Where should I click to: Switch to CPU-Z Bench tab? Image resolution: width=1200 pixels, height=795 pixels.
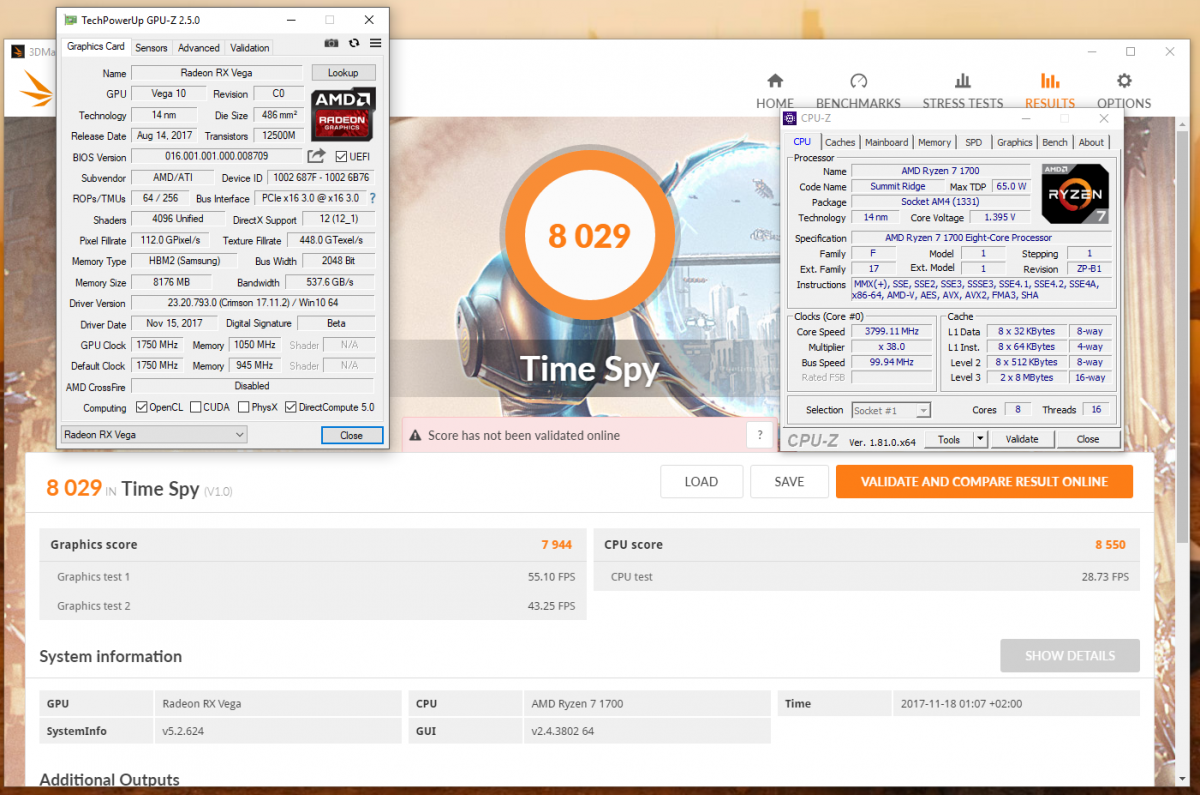[x=1055, y=142]
